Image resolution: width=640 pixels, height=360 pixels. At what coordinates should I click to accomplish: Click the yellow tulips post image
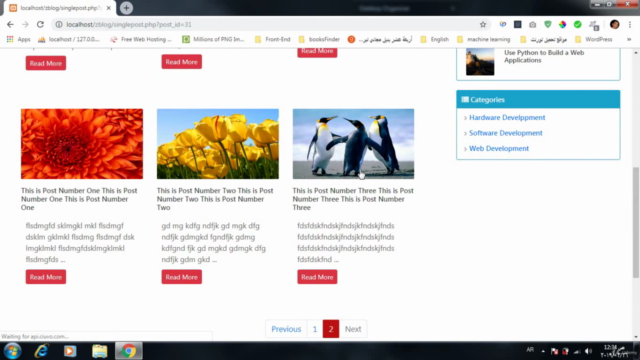tap(218, 144)
